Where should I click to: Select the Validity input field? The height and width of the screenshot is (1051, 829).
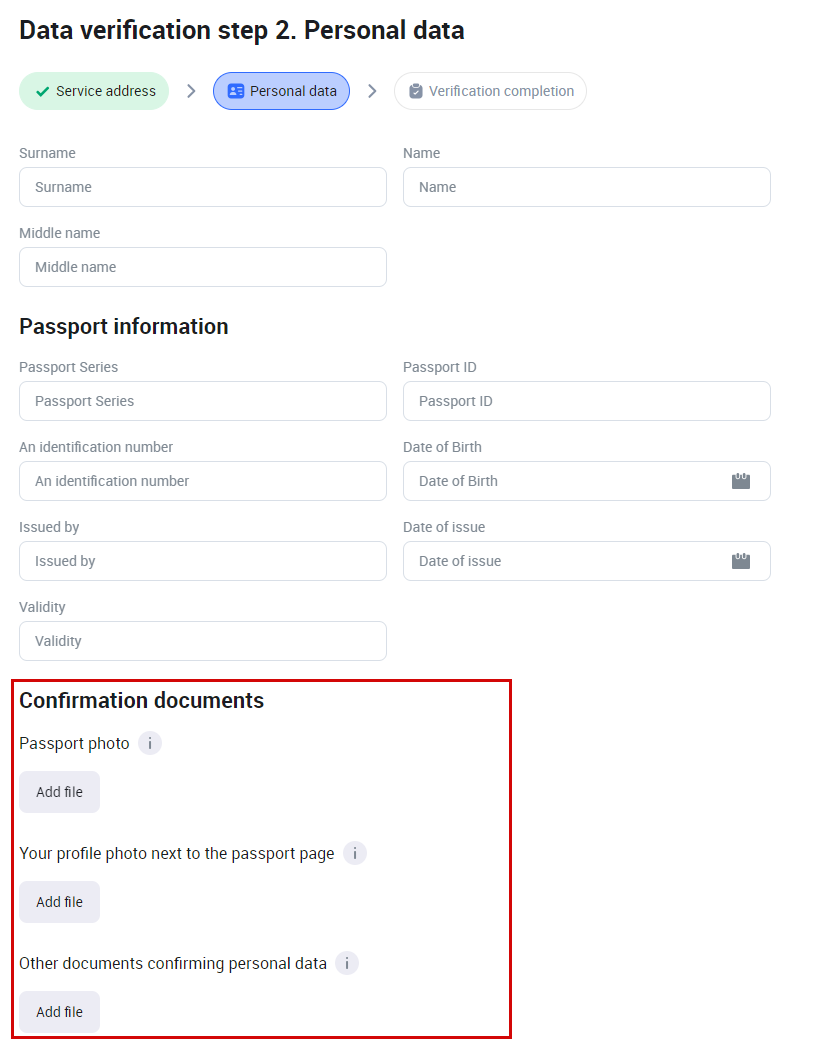(203, 641)
